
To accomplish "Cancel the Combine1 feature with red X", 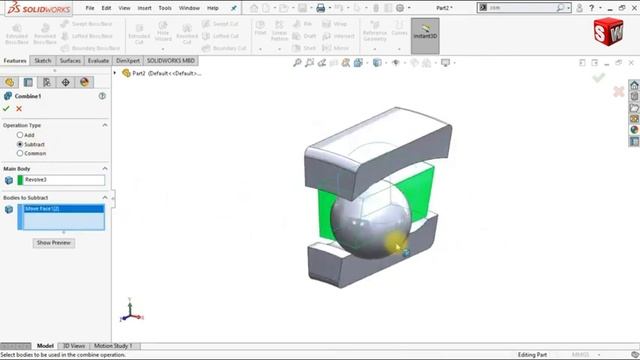I will point(19,109).
